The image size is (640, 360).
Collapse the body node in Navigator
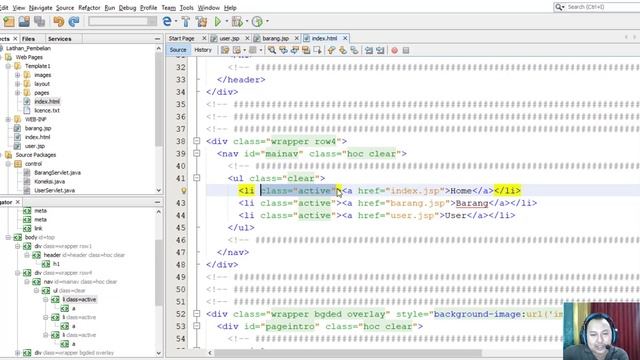tap(8, 237)
